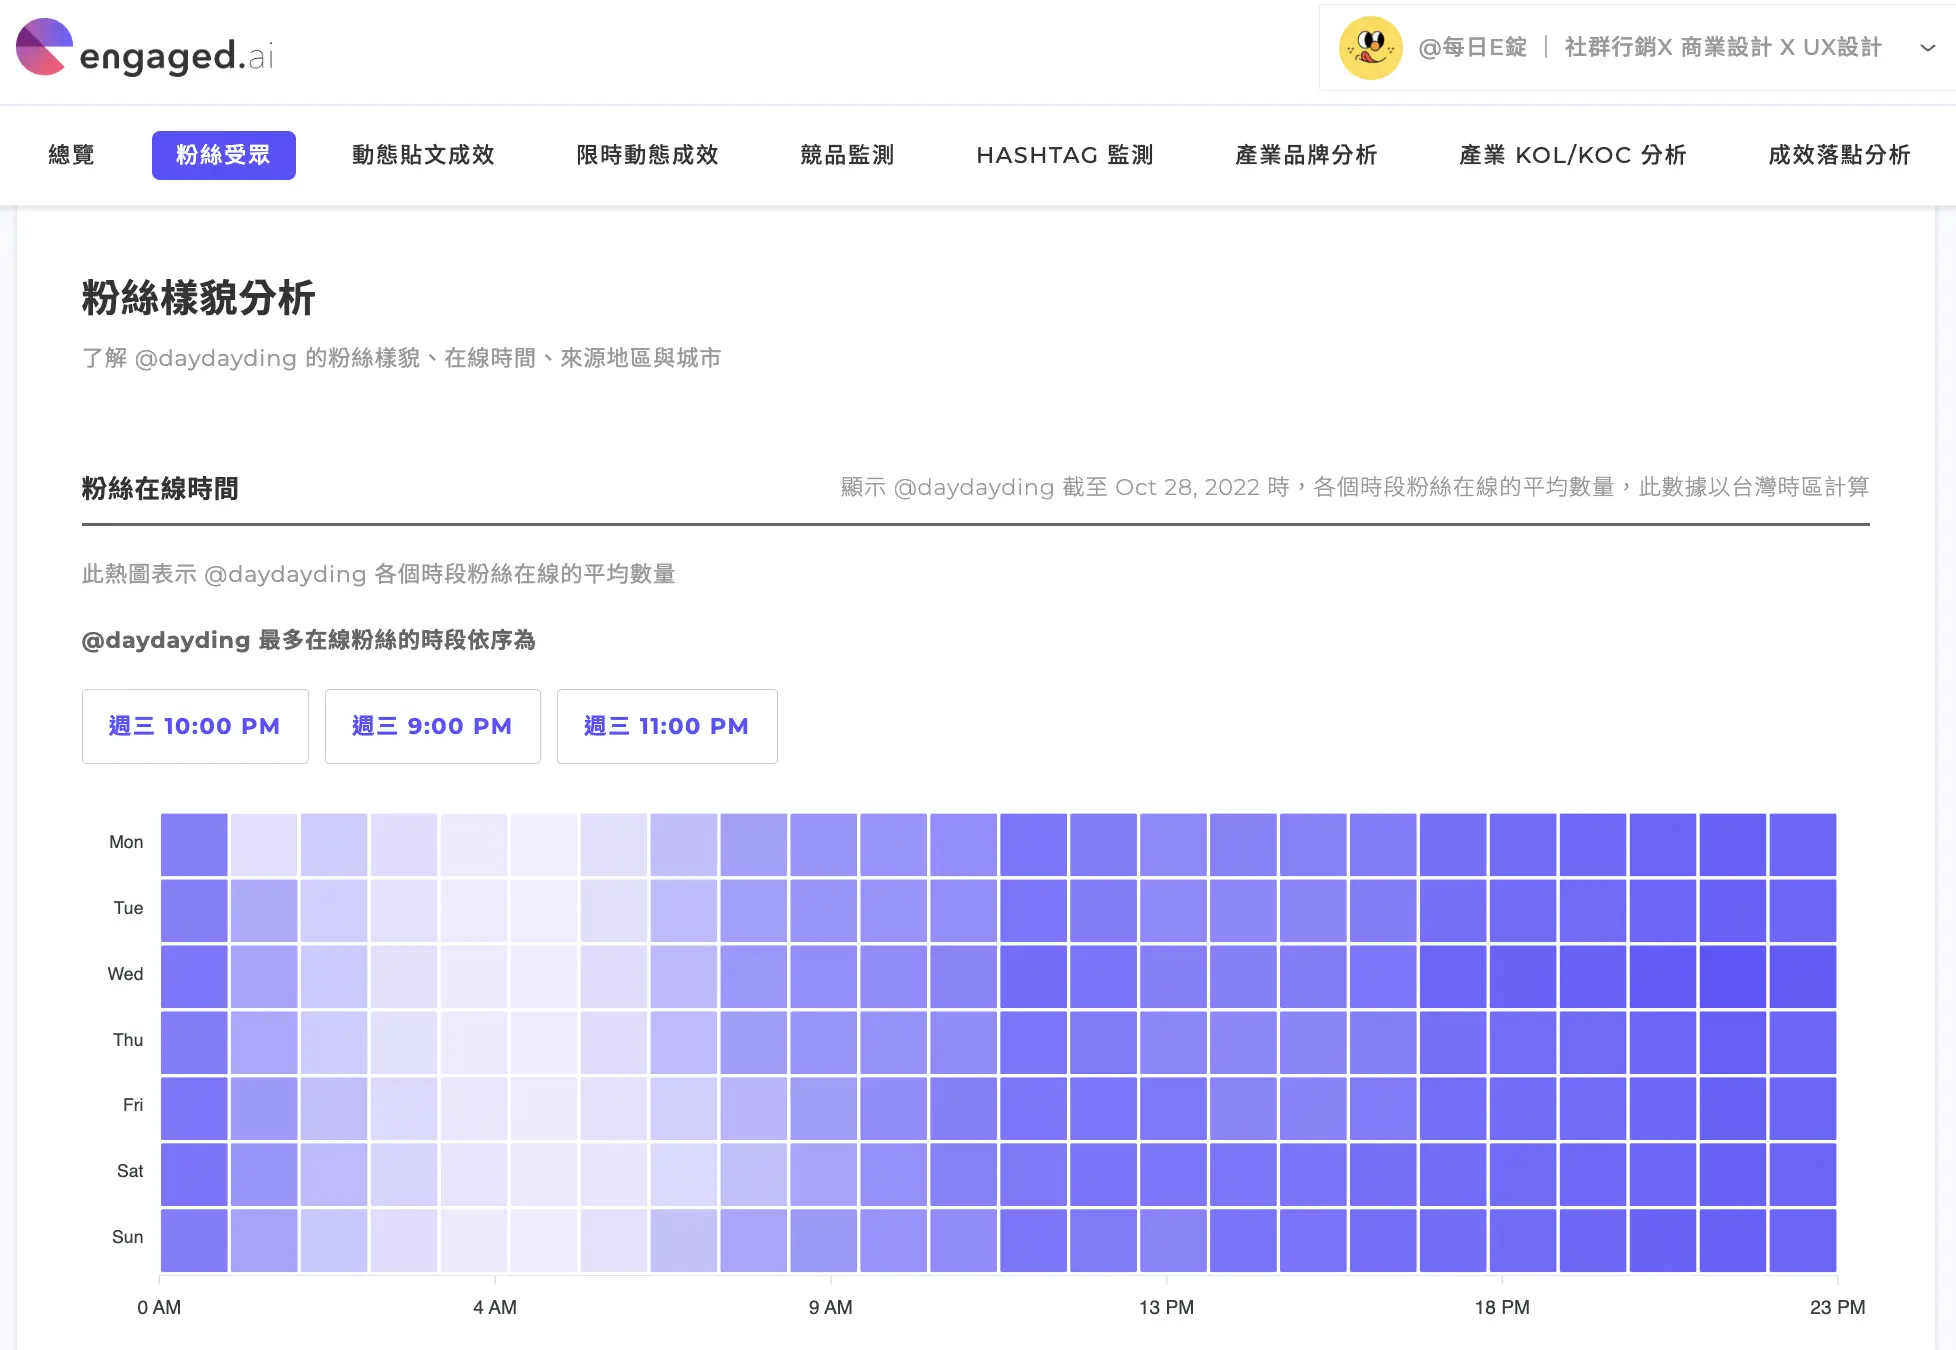This screenshot has width=1956, height=1350.
Task: Open 產業 KOL/KOC 分析 tab
Action: coord(1573,155)
